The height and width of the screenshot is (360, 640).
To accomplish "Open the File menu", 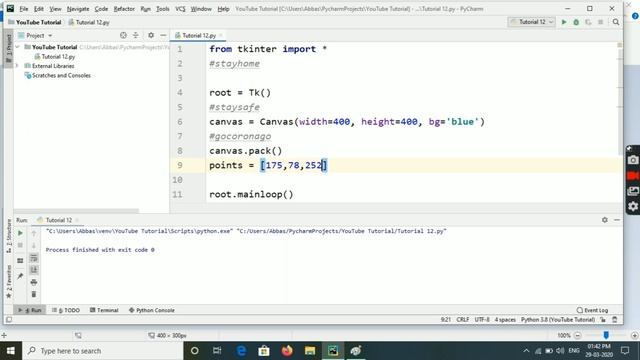I will [x=24, y=9].
